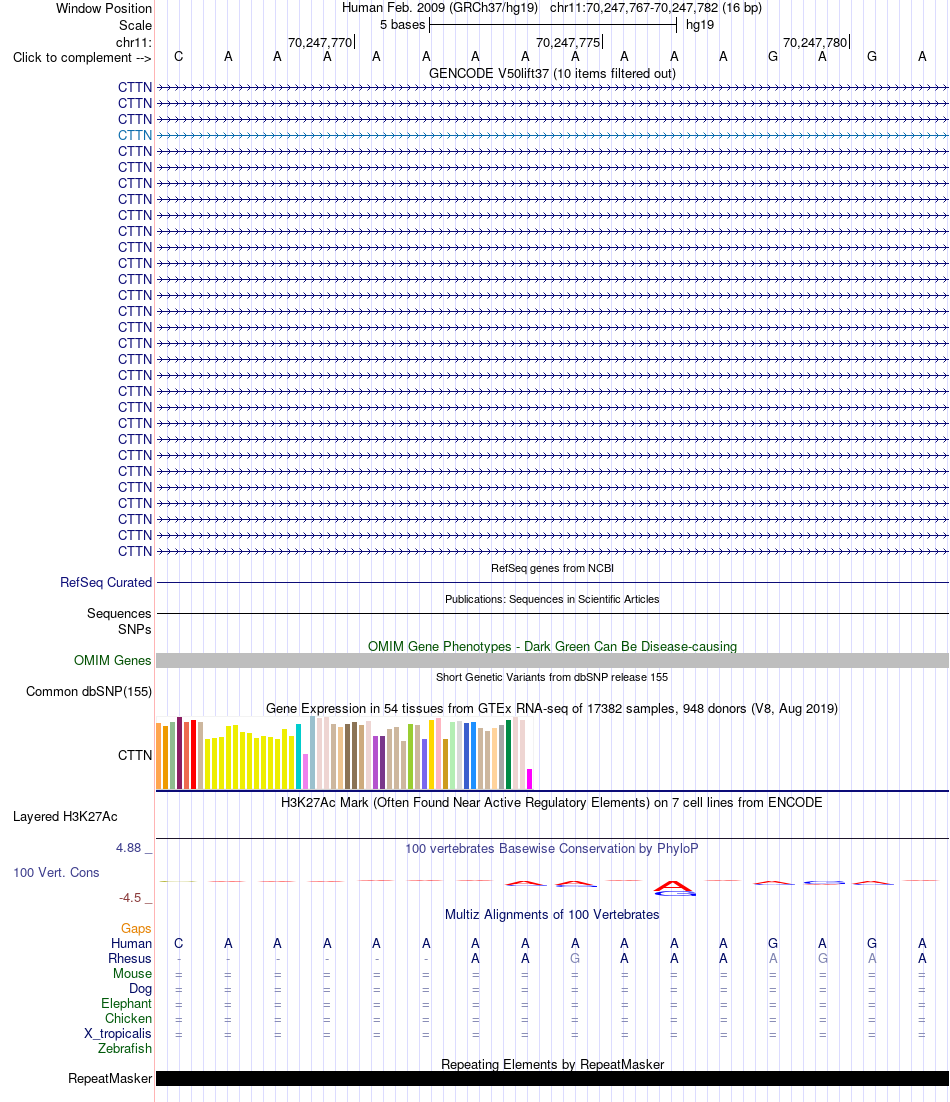Select the 70,247,780 ruler position marker
950x1102 pixels.
point(815,42)
